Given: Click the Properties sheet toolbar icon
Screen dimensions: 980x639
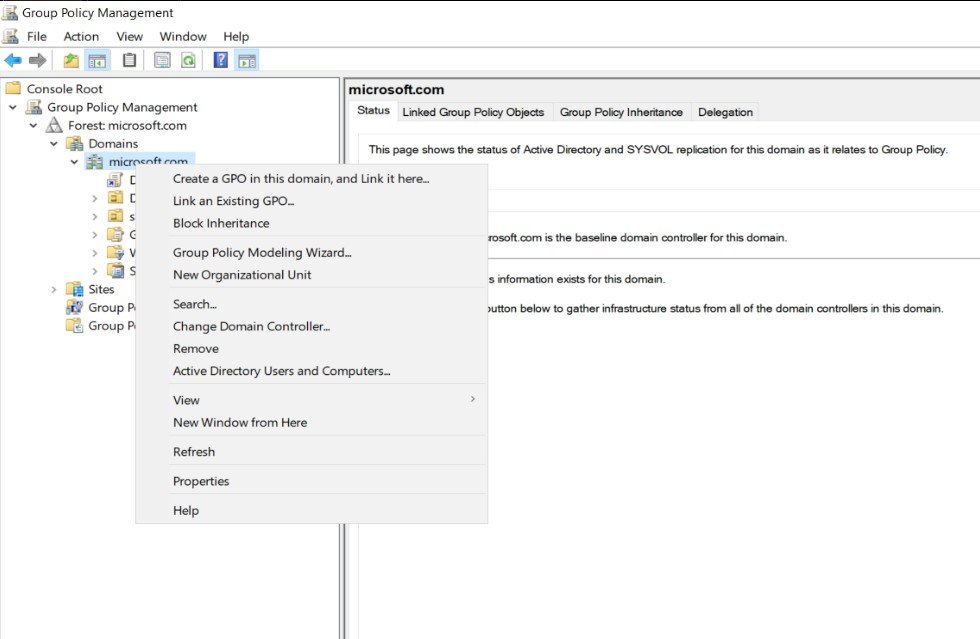Looking at the screenshot, I should [x=162, y=61].
